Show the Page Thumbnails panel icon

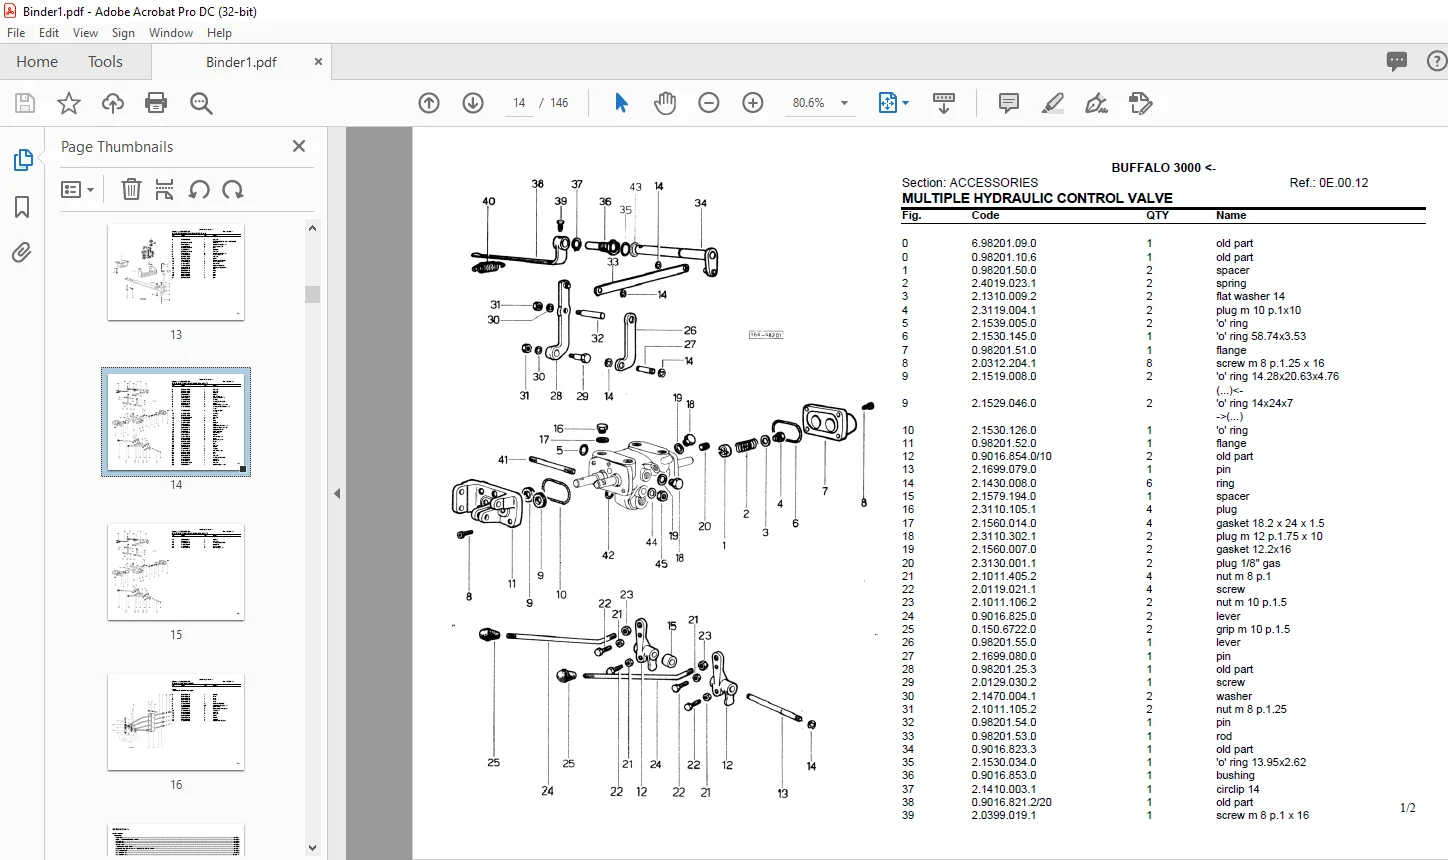coord(22,160)
